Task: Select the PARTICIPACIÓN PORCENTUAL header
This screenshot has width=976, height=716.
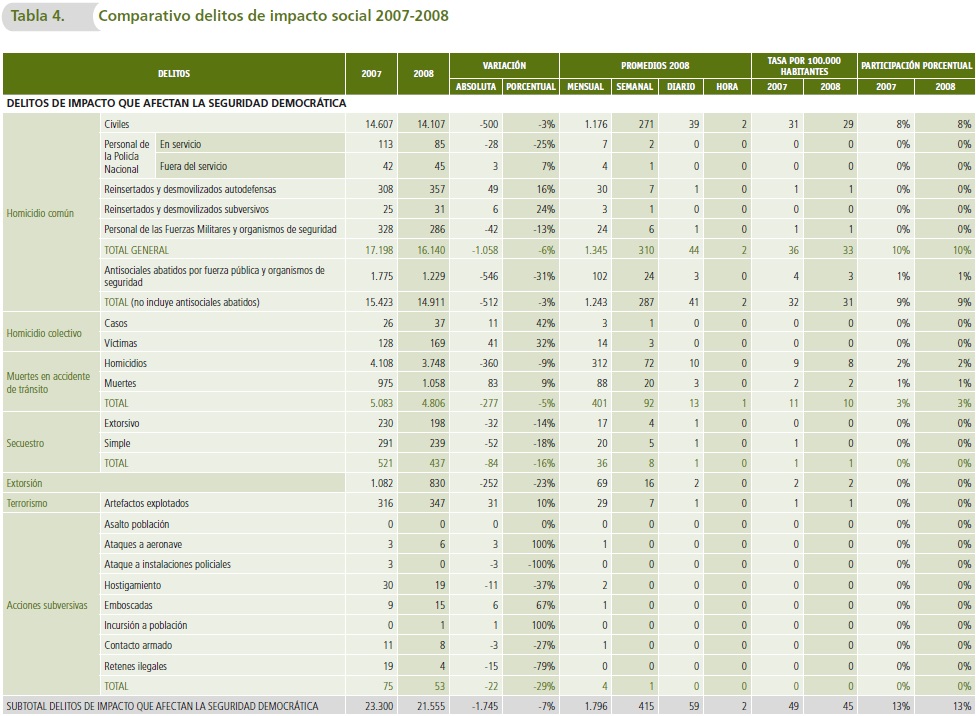Action: click(916, 65)
